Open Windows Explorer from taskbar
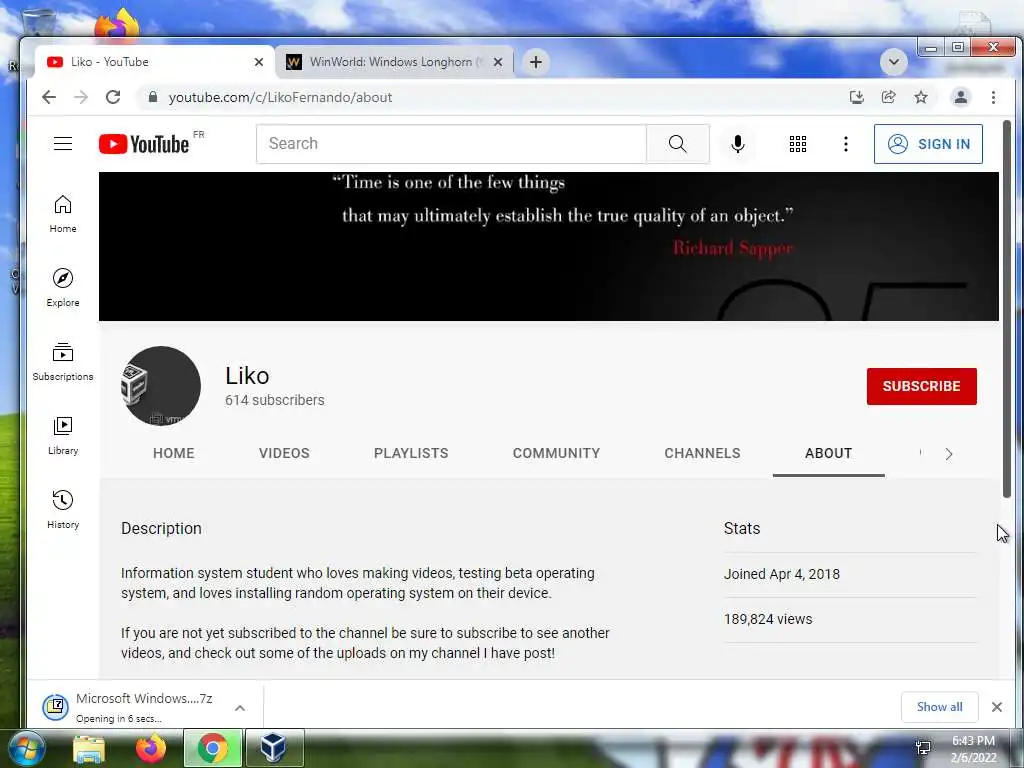This screenshot has height=768, width=1024. (x=89, y=748)
